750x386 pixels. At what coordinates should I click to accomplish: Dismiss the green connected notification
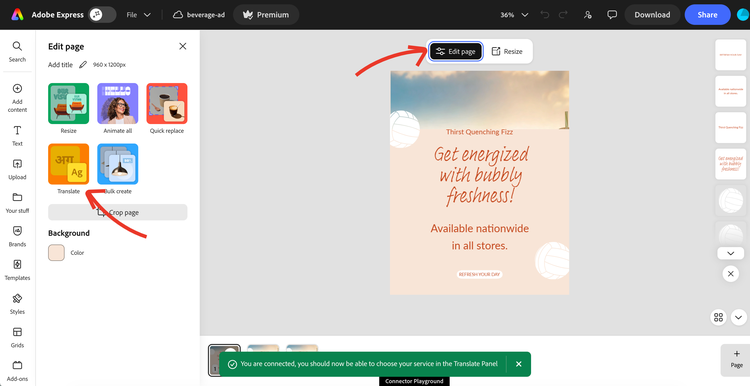click(518, 364)
